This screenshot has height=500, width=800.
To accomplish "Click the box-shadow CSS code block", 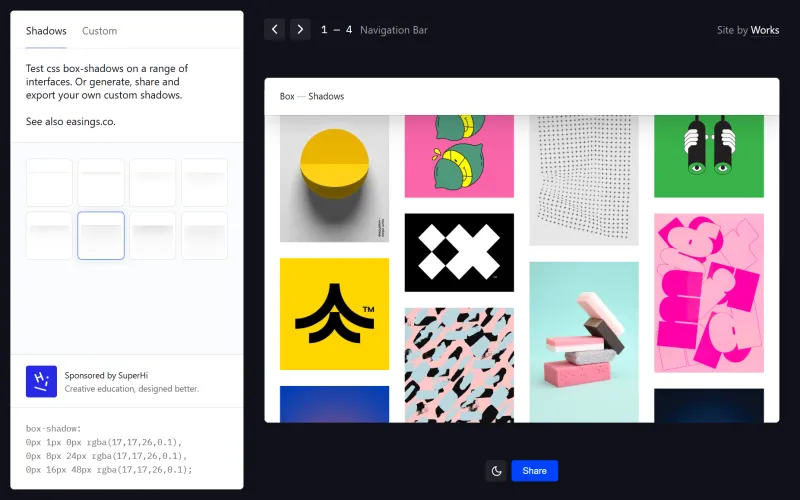I will 109,448.
